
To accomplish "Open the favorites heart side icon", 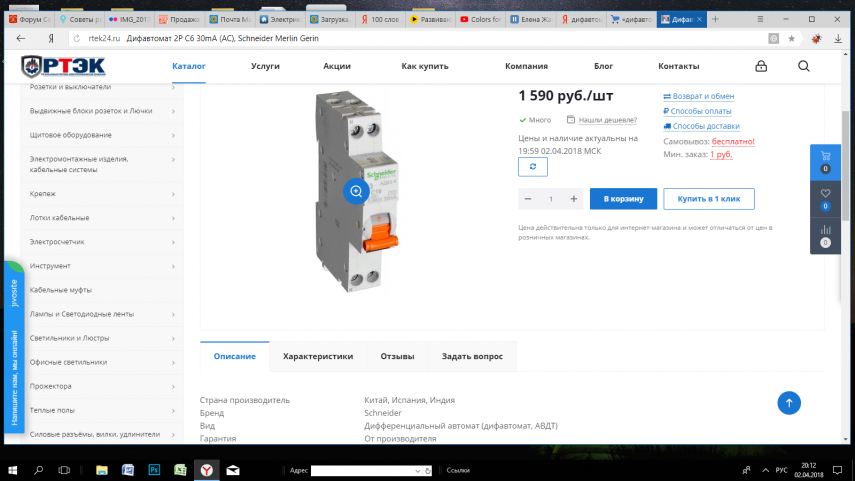I will click(825, 198).
